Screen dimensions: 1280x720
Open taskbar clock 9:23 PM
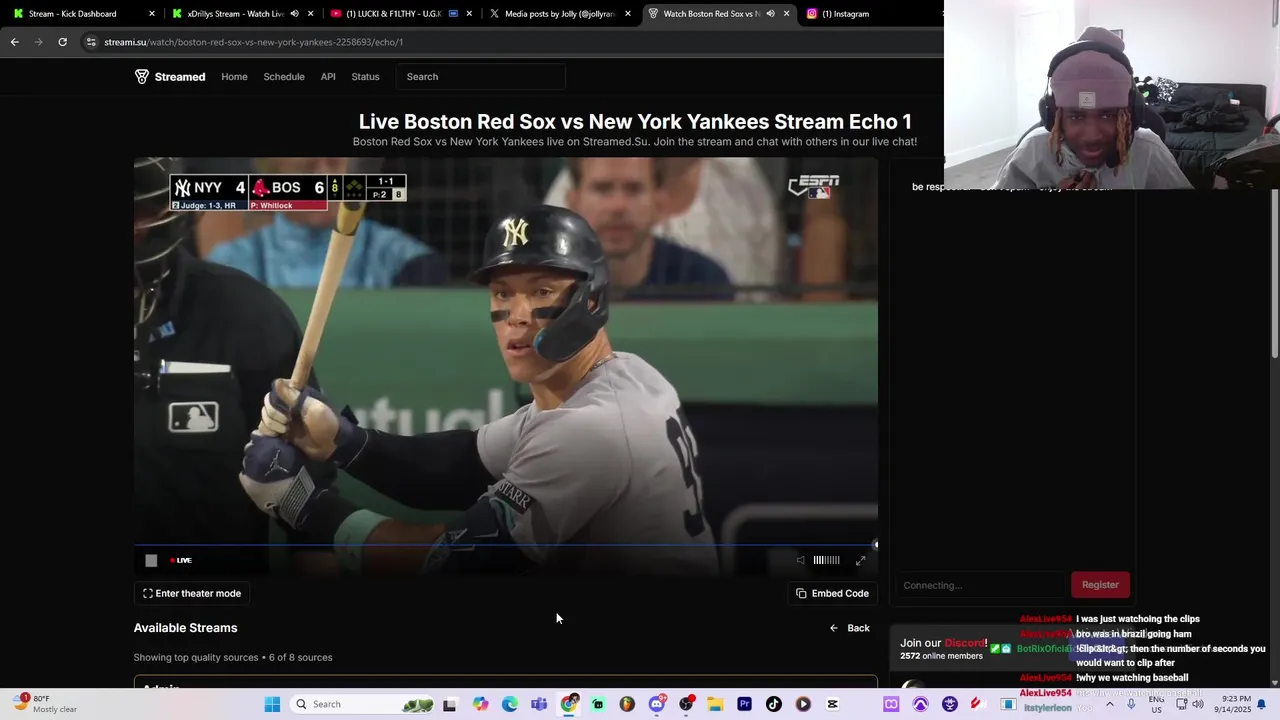1235,704
